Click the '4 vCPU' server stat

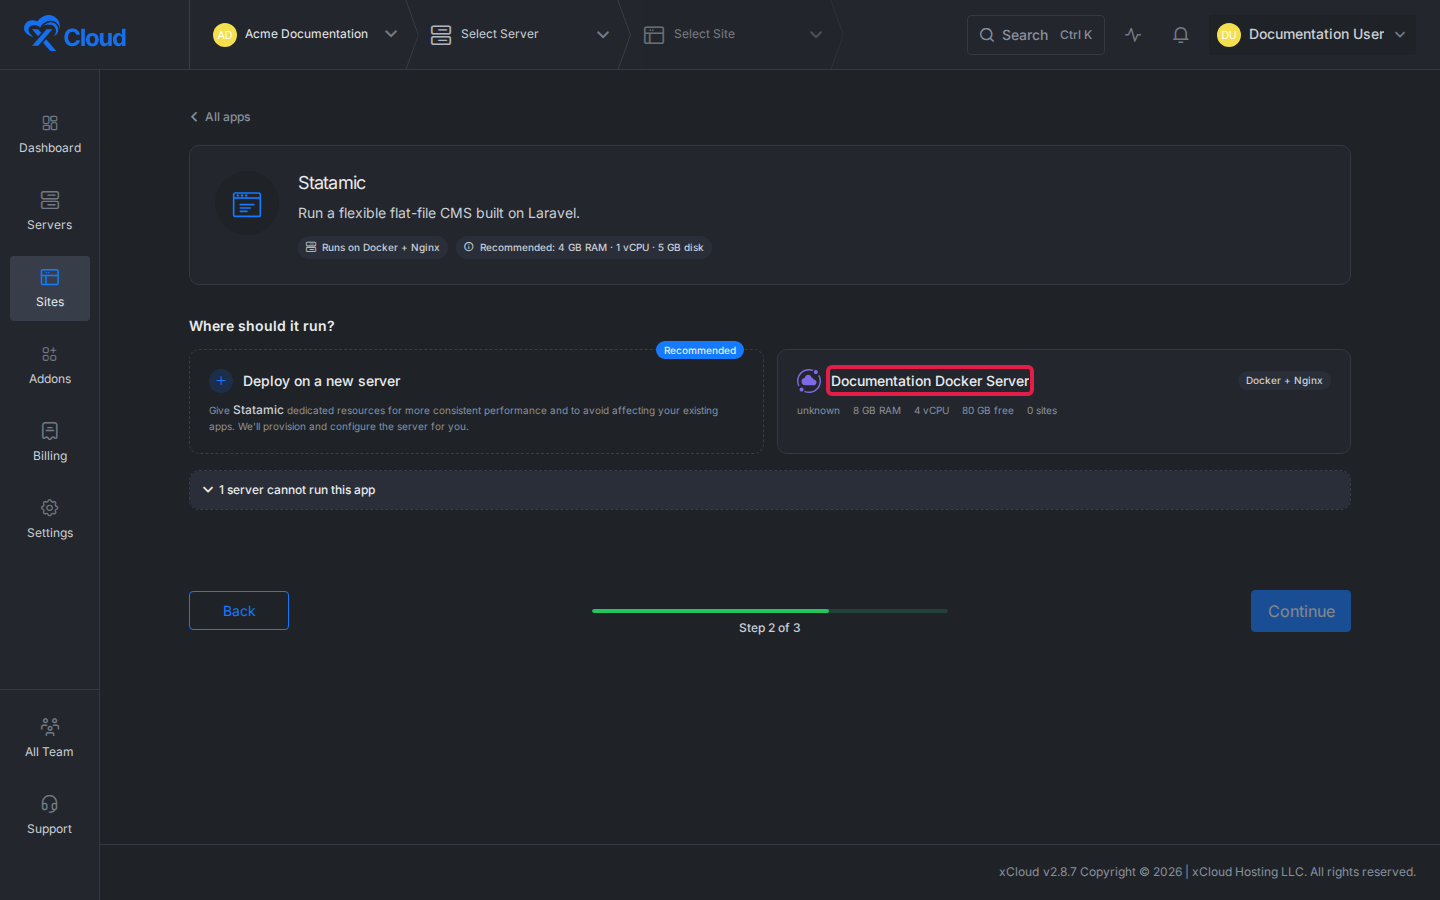point(932,411)
